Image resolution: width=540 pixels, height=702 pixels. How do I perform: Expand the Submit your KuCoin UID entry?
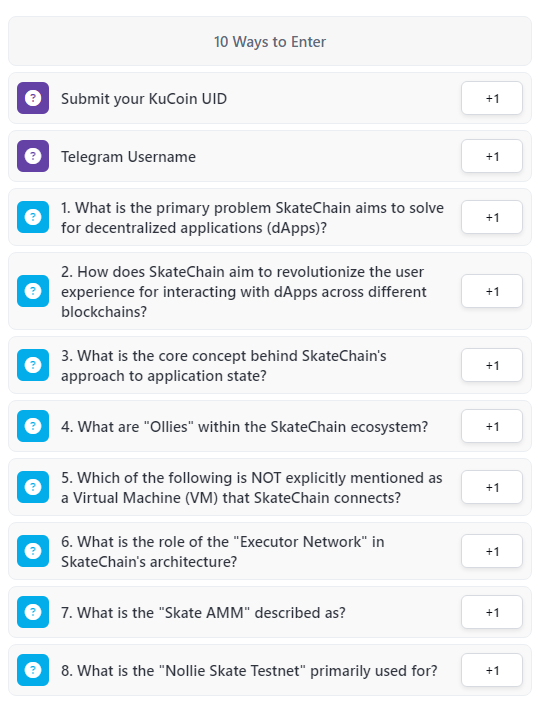click(270, 98)
